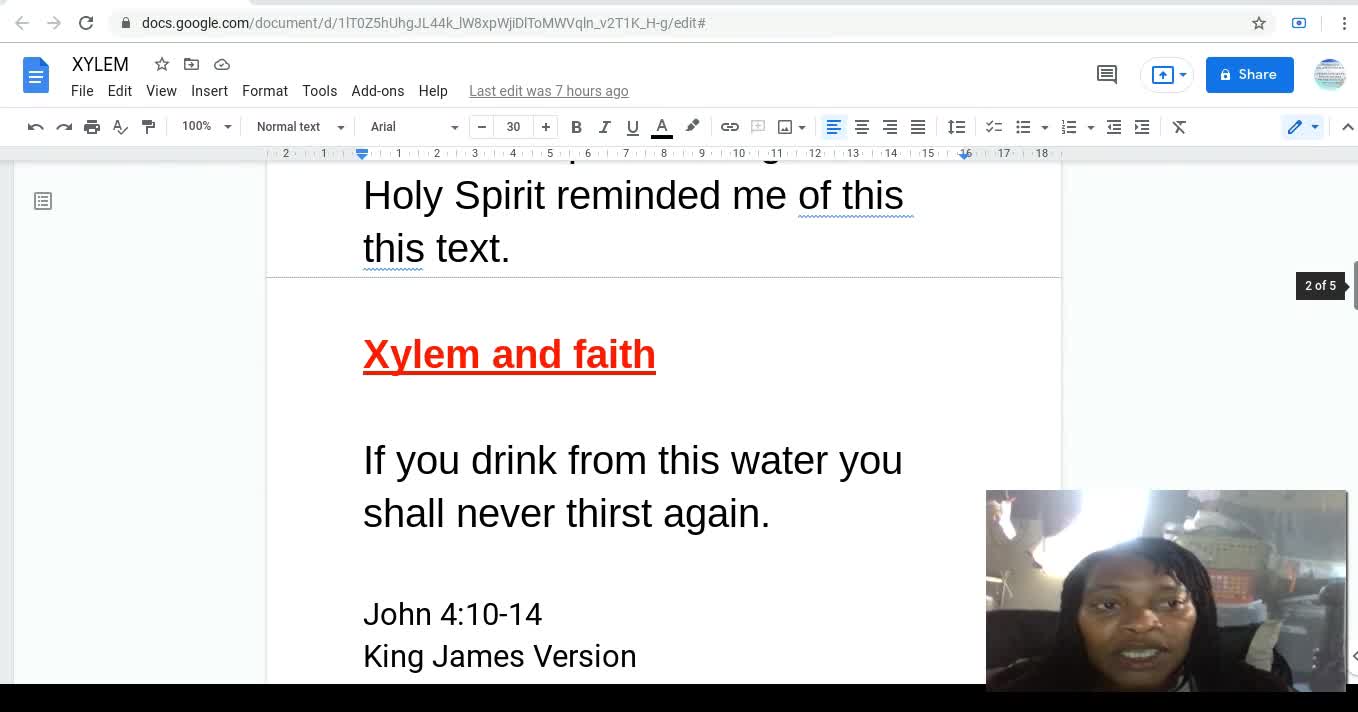Toggle bold formatting
The width and height of the screenshot is (1358, 712).
click(576, 127)
